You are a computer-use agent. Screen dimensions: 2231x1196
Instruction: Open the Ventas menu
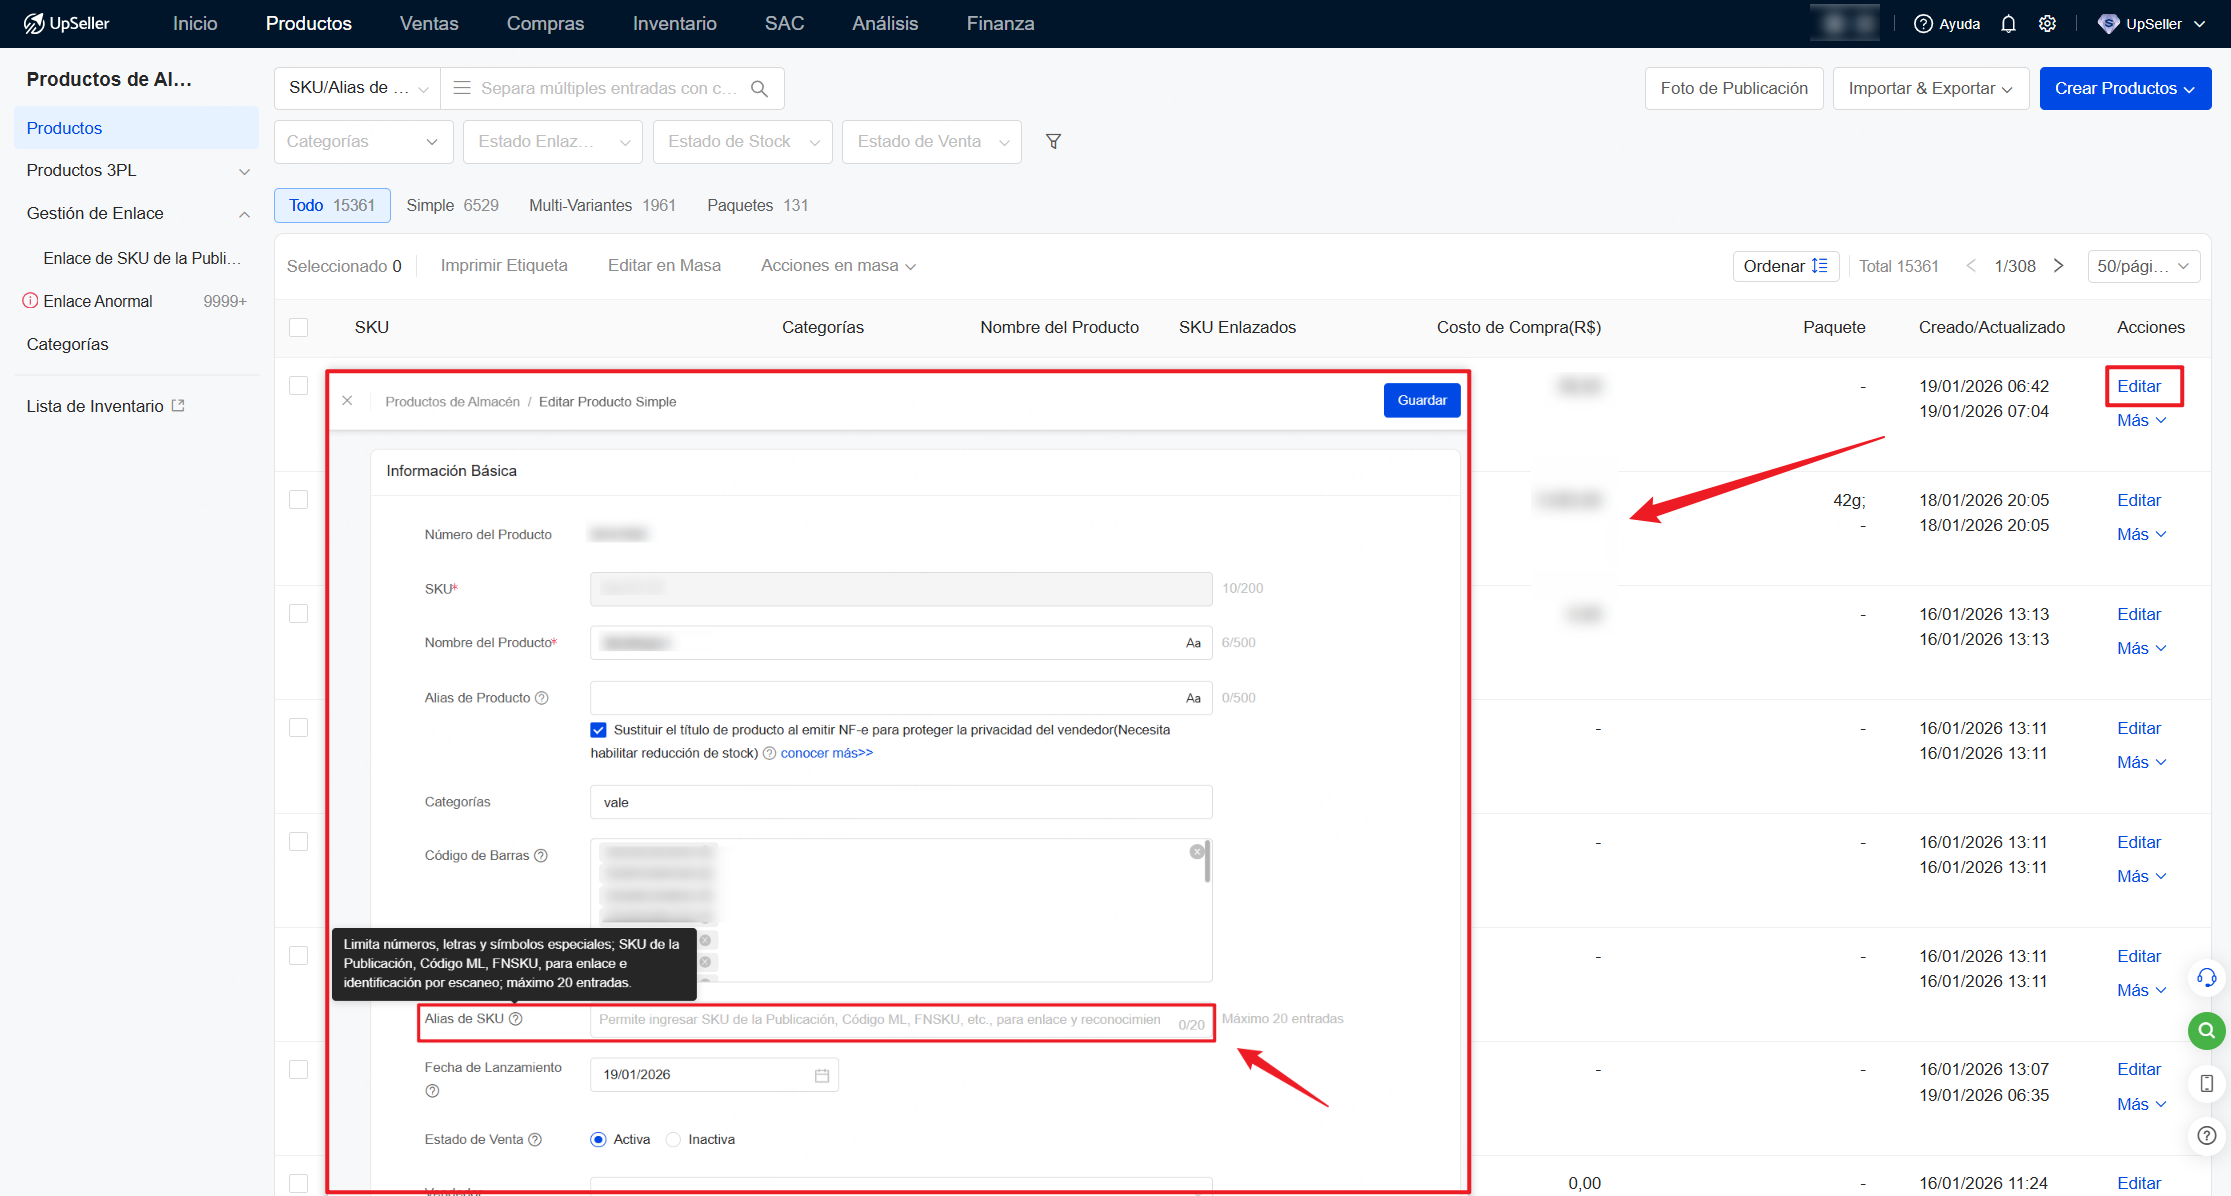click(428, 23)
